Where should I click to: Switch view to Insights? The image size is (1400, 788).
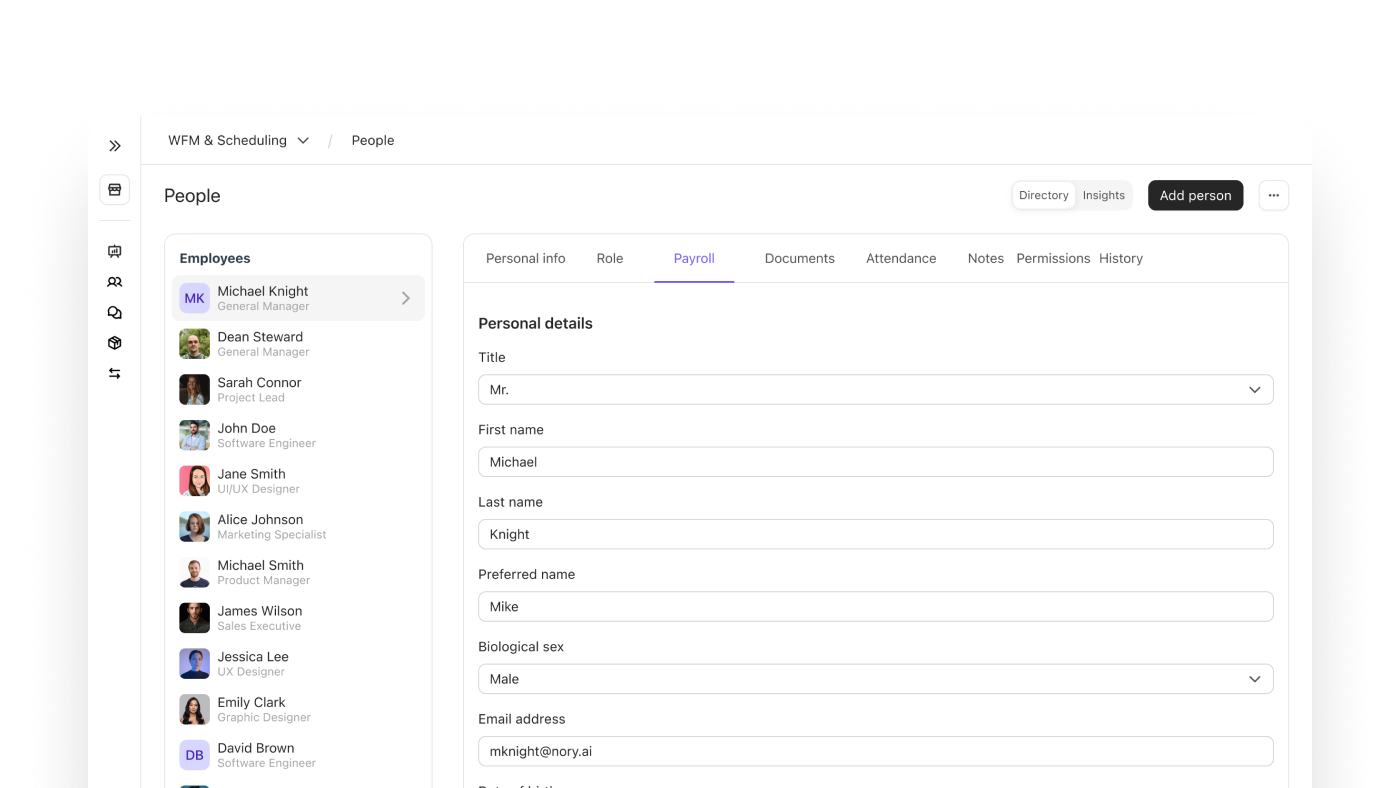[1103, 196]
